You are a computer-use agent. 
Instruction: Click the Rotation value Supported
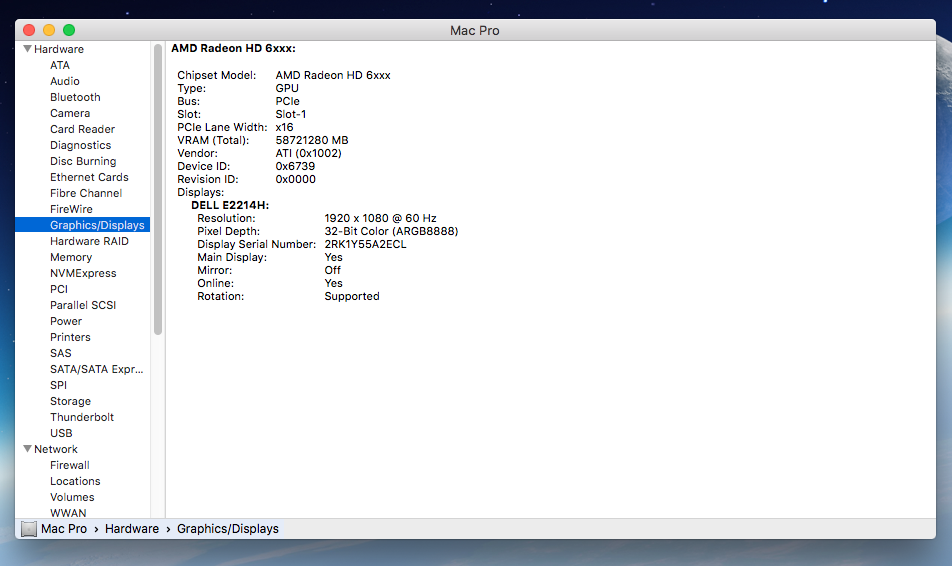352,296
